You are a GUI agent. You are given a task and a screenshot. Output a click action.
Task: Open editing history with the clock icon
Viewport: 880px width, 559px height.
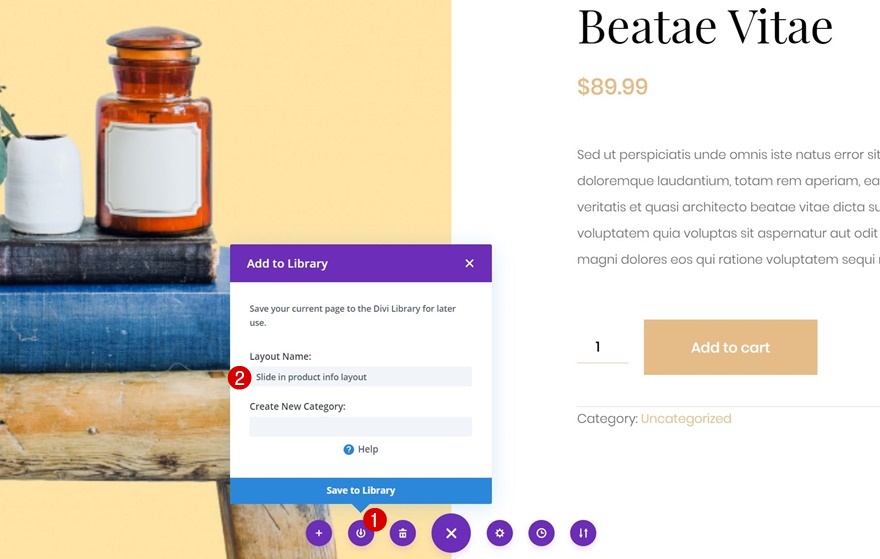[x=541, y=534]
